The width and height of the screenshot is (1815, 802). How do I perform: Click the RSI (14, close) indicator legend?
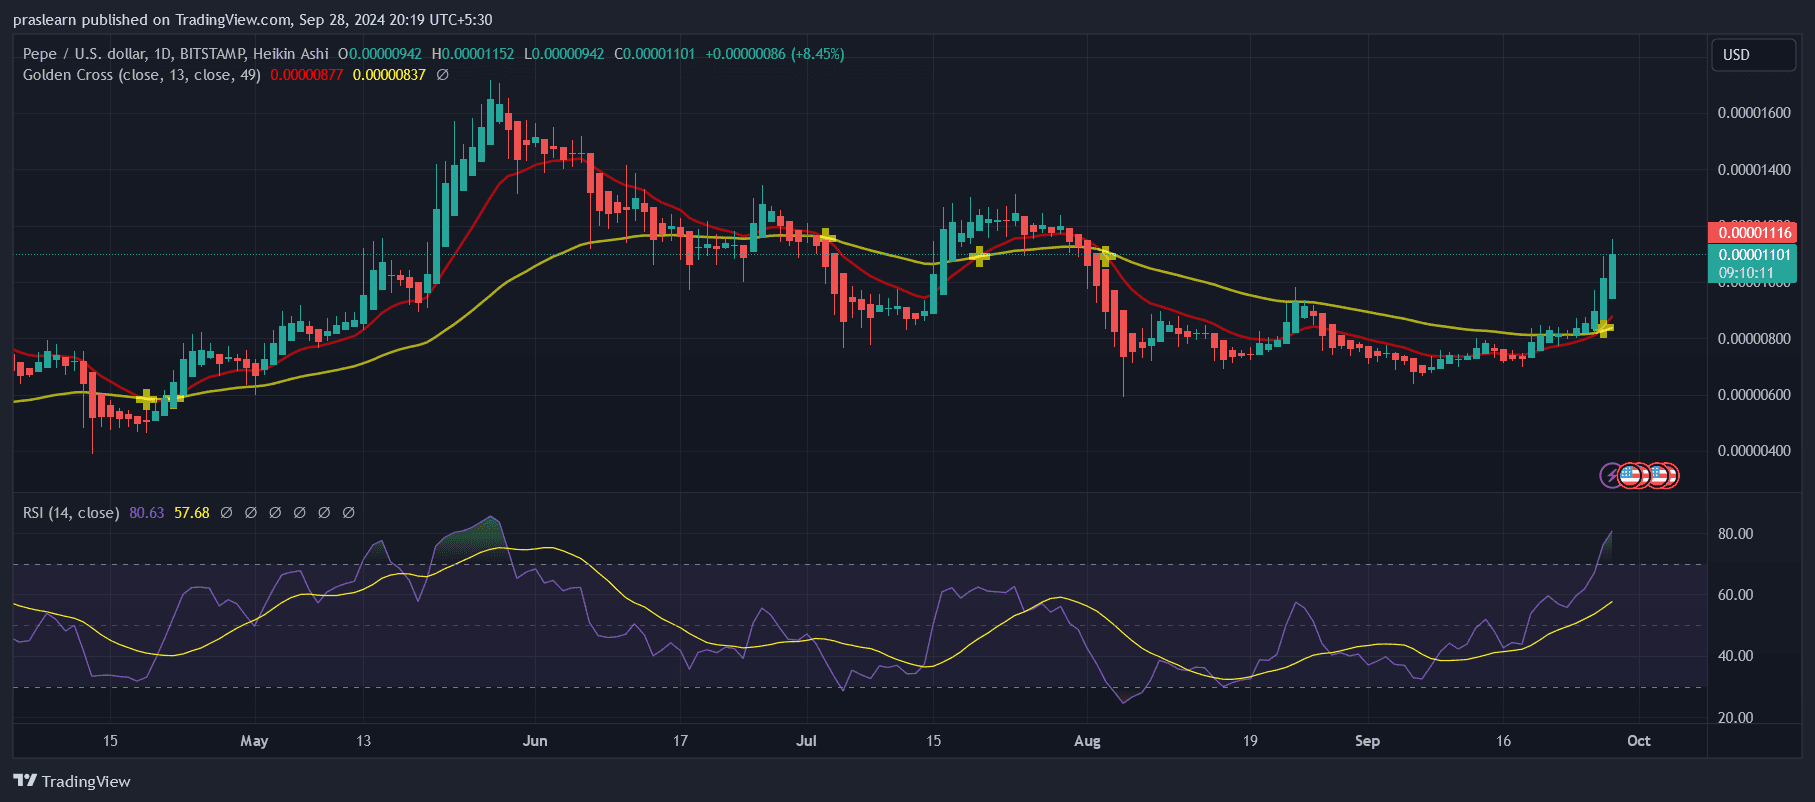click(71, 513)
